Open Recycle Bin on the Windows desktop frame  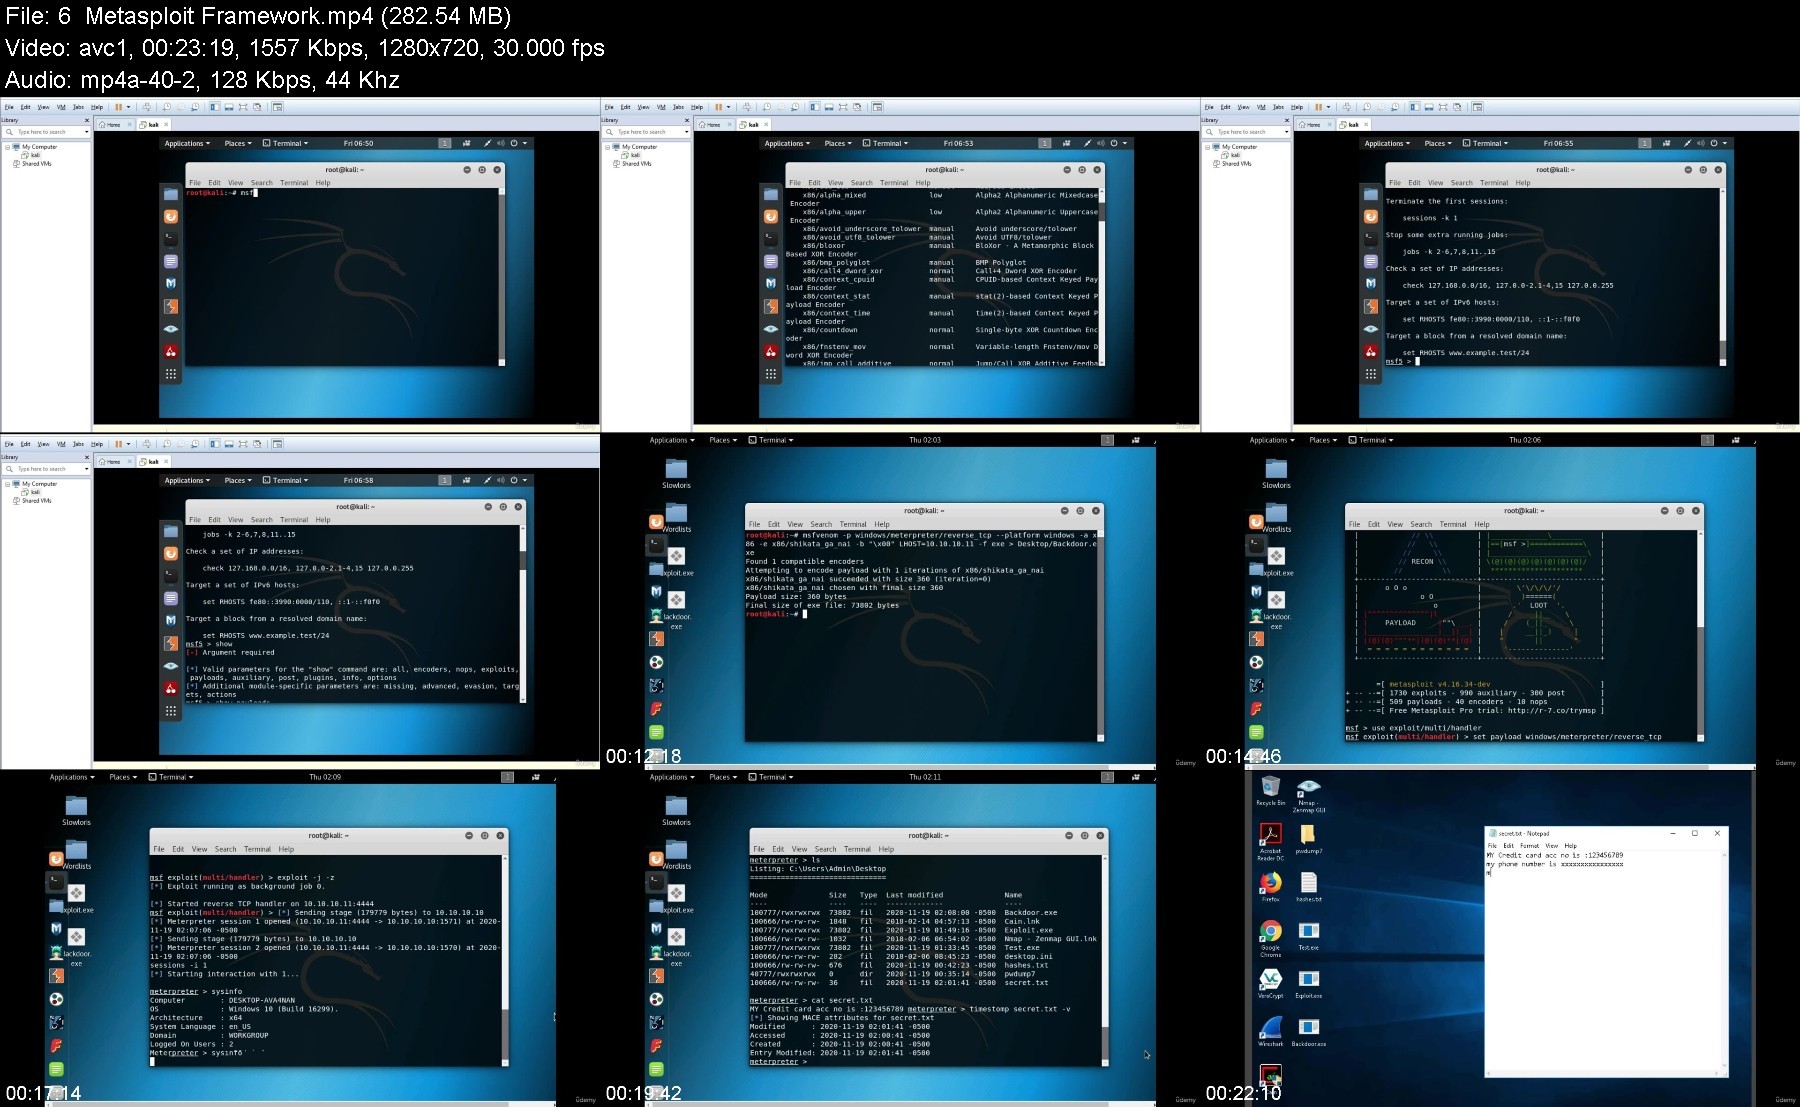1270,791
